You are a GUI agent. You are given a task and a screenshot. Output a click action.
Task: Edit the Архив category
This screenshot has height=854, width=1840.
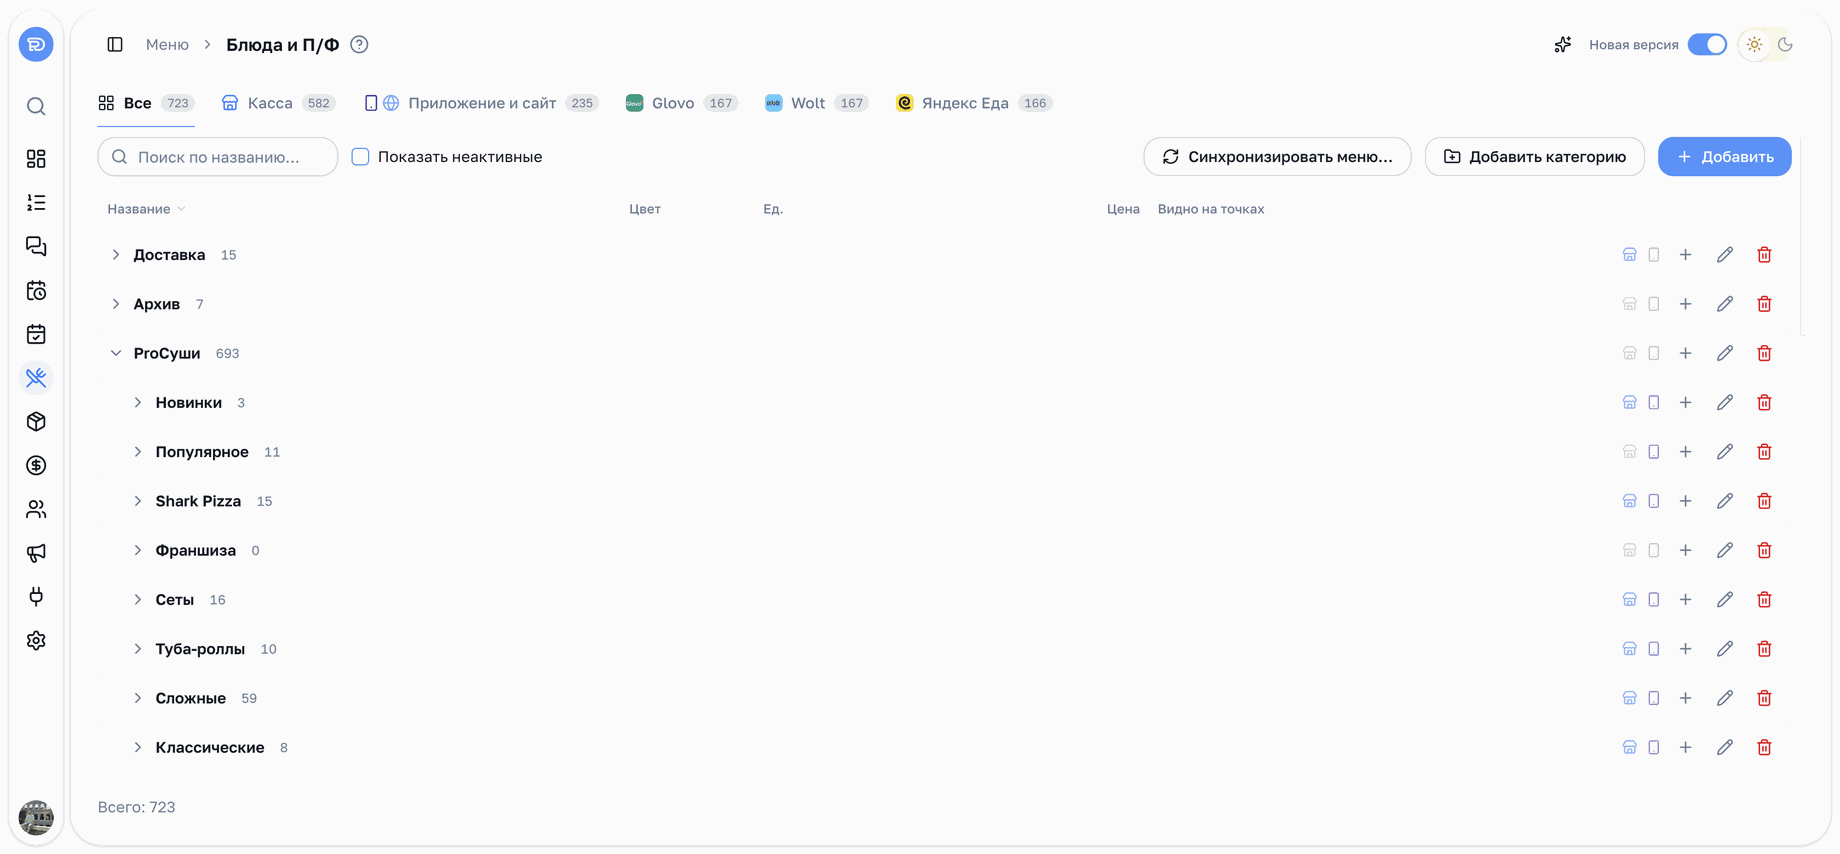(1725, 304)
